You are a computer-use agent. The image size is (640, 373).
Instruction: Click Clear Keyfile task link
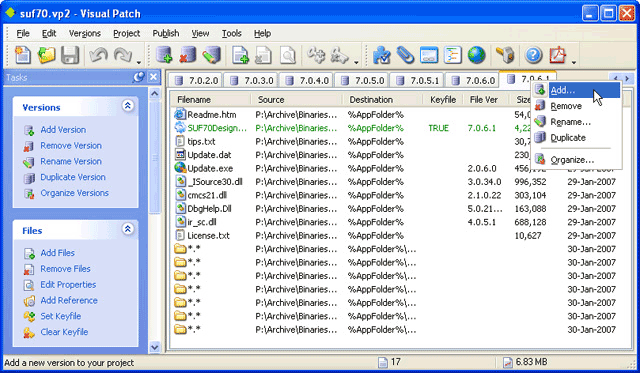coord(64,332)
